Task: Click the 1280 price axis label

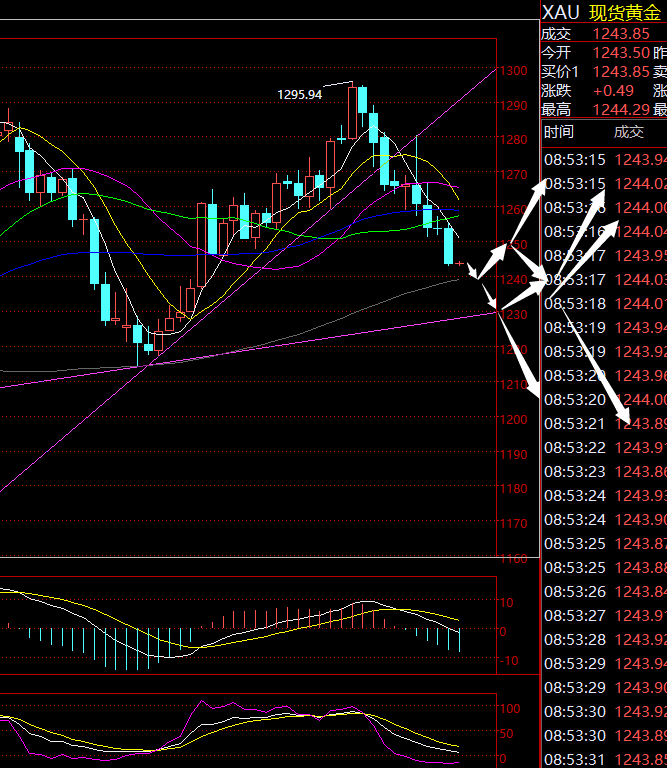Action: click(513, 140)
